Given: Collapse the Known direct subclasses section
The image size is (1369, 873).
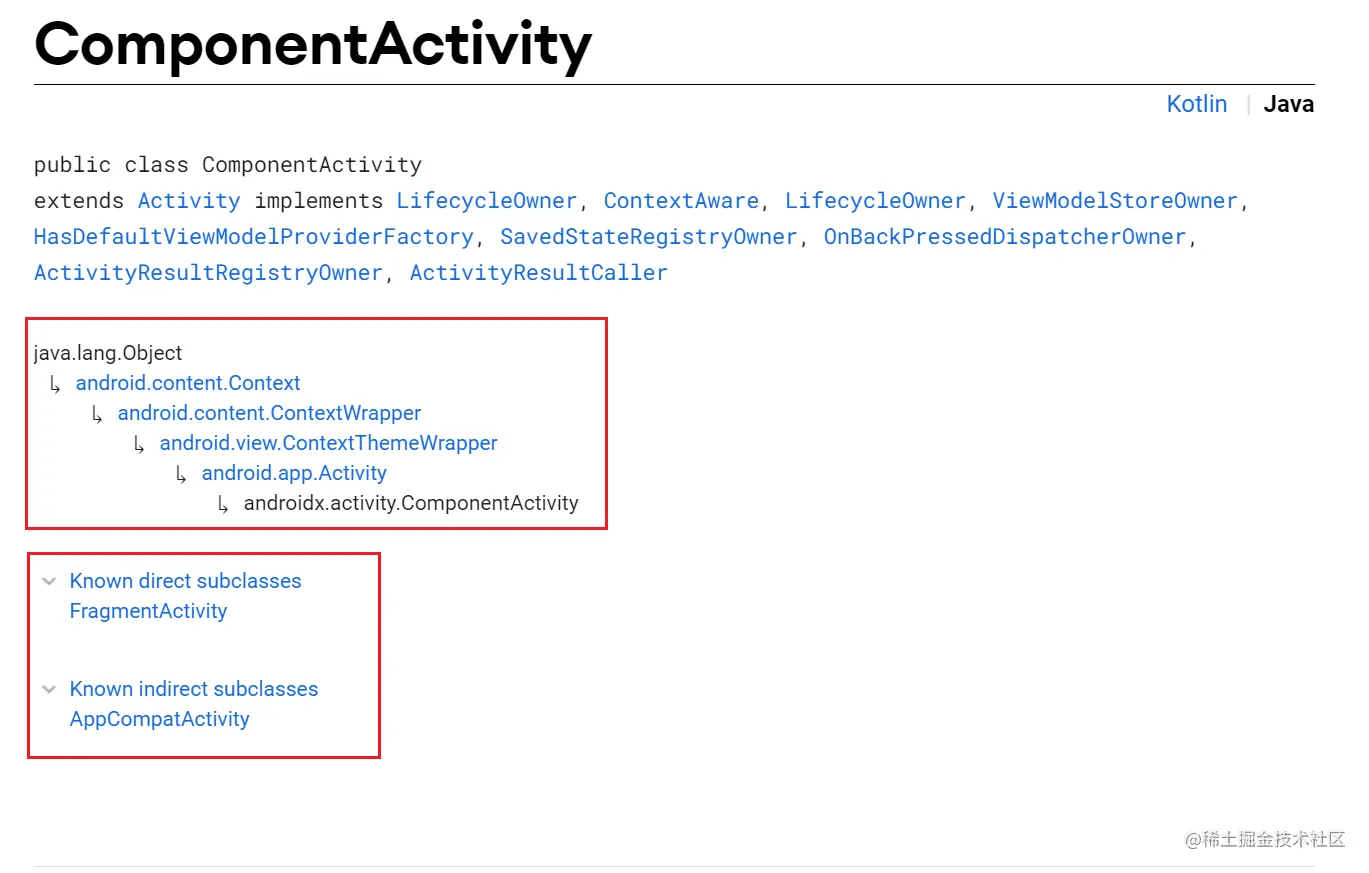Looking at the screenshot, I should pyautogui.click(x=48, y=581).
